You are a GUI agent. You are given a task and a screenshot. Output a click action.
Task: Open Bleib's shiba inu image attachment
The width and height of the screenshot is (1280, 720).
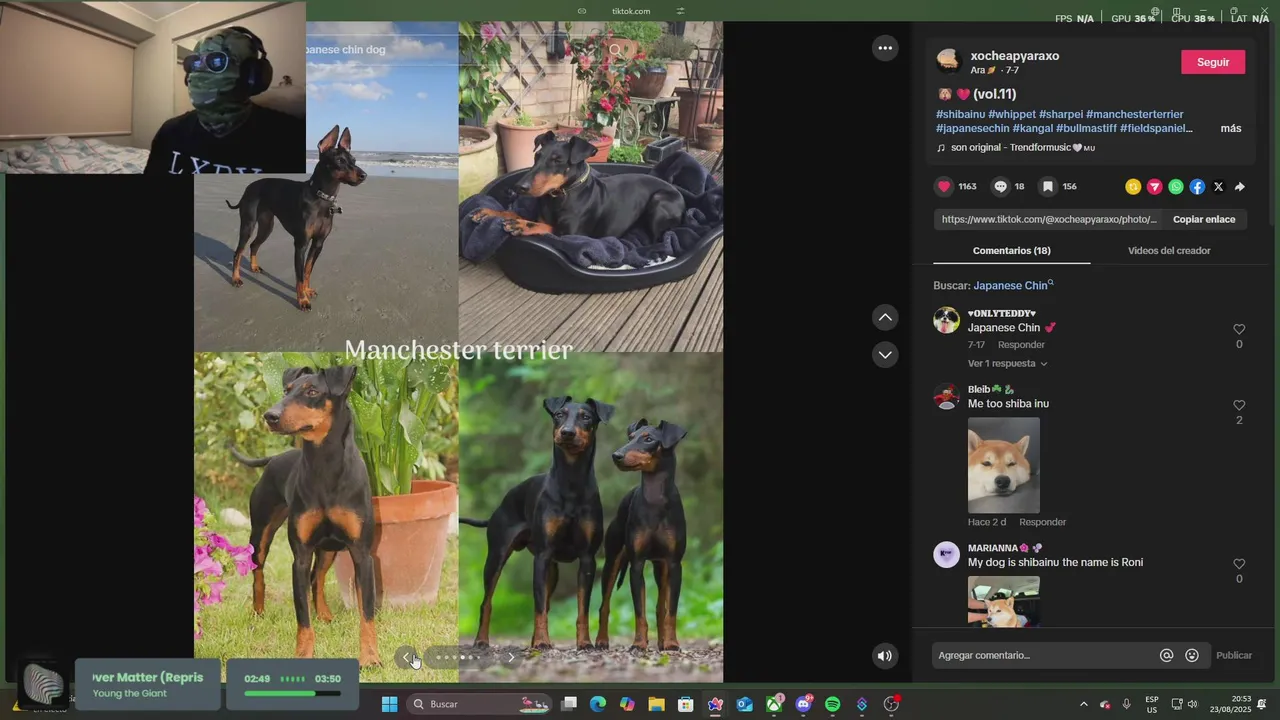[1003, 465]
